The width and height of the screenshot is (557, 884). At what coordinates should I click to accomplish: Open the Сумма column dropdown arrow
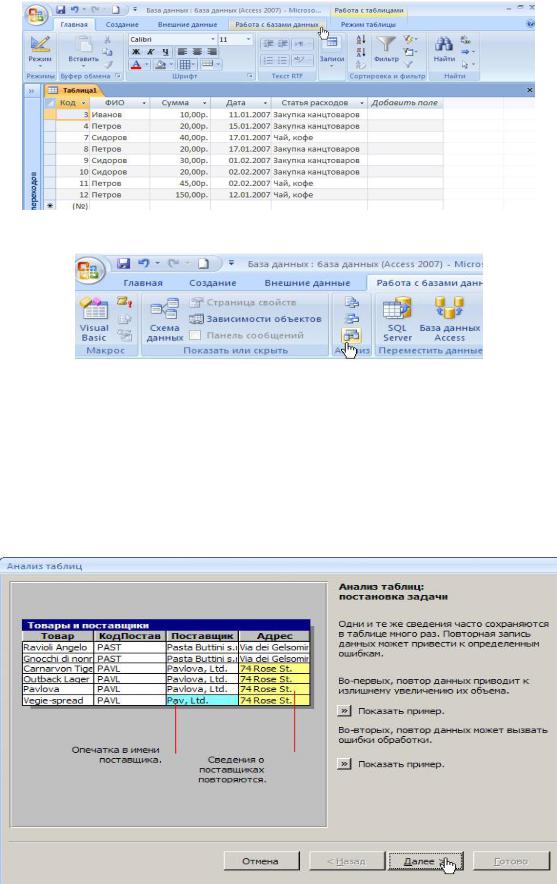(205, 103)
